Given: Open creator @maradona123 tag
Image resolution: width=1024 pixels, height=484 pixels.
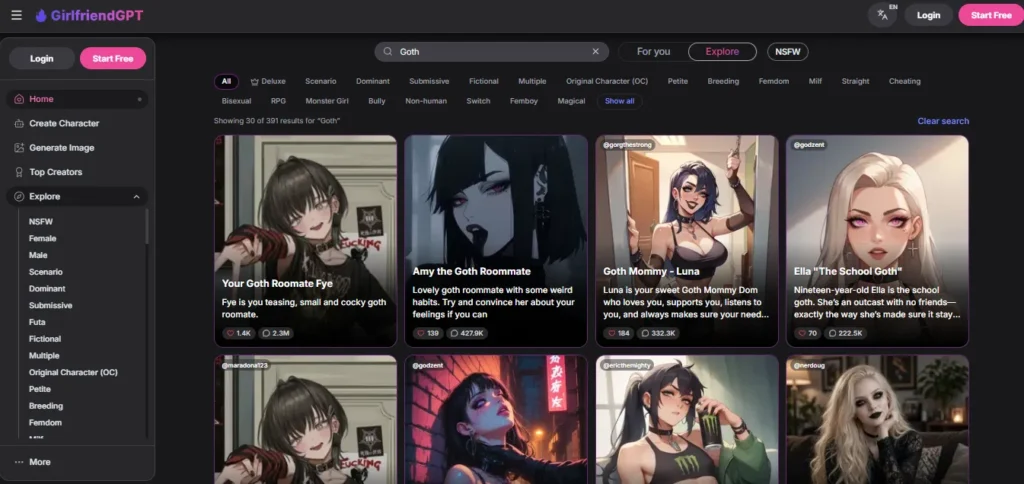Looking at the screenshot, I should pyautogui.click(x=245, y=365).
